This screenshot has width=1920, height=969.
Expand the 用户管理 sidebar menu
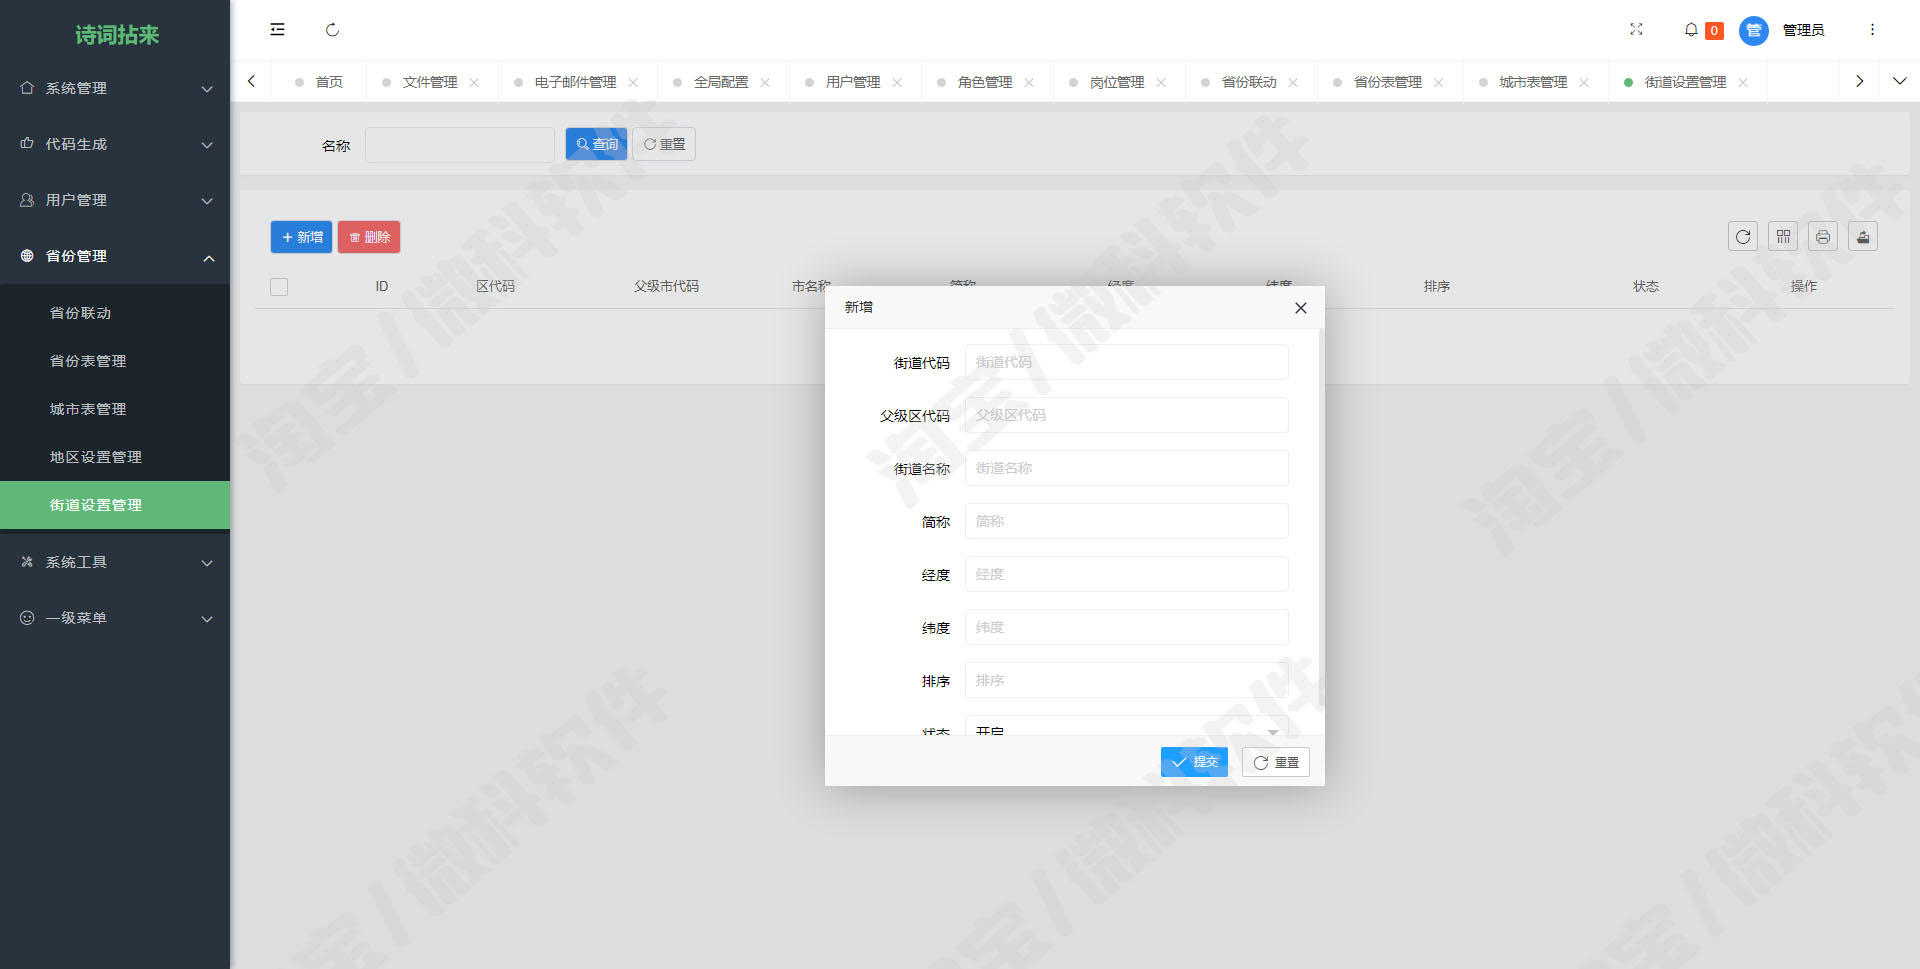(115, 200)
